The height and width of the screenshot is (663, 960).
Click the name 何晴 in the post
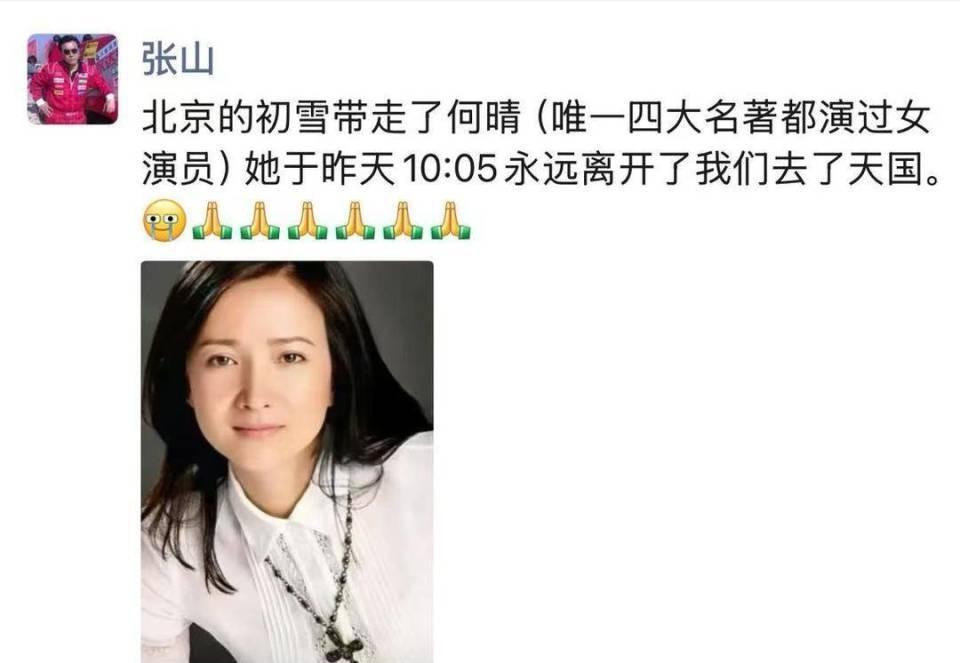click(484, 118)
